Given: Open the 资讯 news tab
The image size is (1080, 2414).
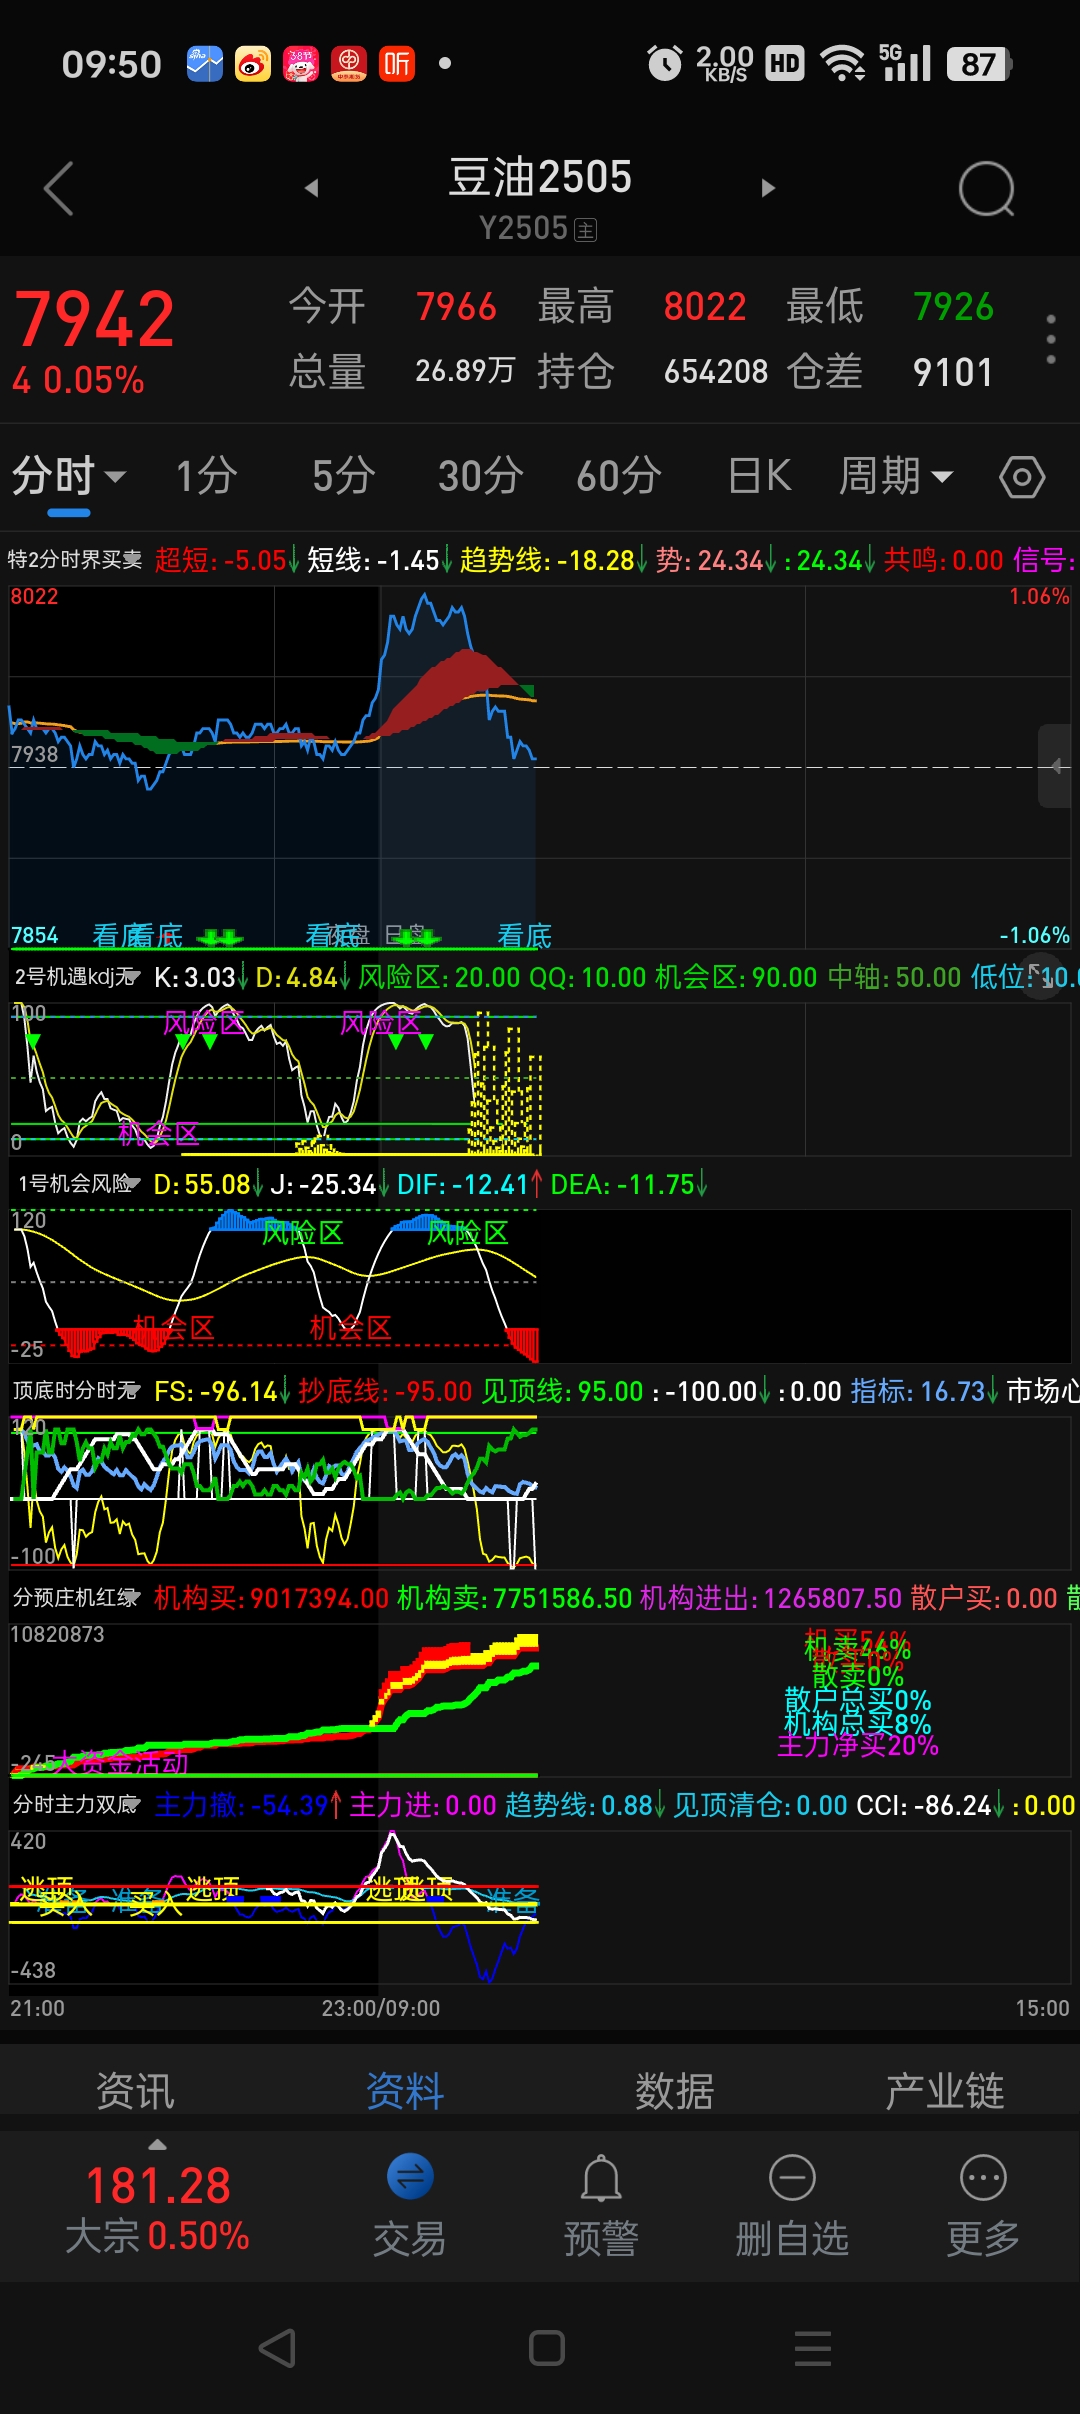Looking at the screenshot, I should click(x=135, y=2091).
